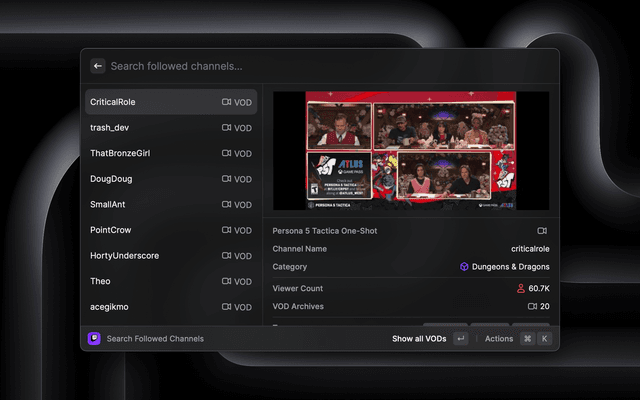
Task: Click the Dungeons & Dragons category icon
Action: click(x=464, y=267)
